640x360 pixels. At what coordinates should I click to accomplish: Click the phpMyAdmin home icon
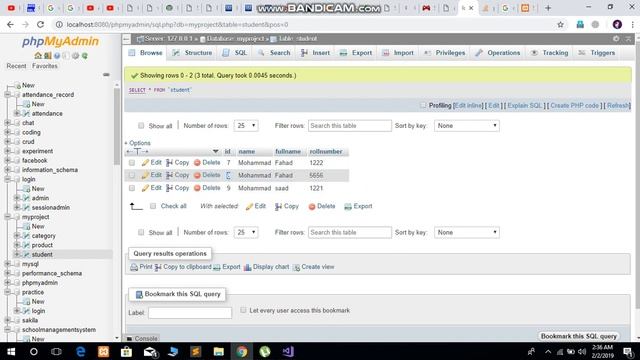[x=38, y=56]
